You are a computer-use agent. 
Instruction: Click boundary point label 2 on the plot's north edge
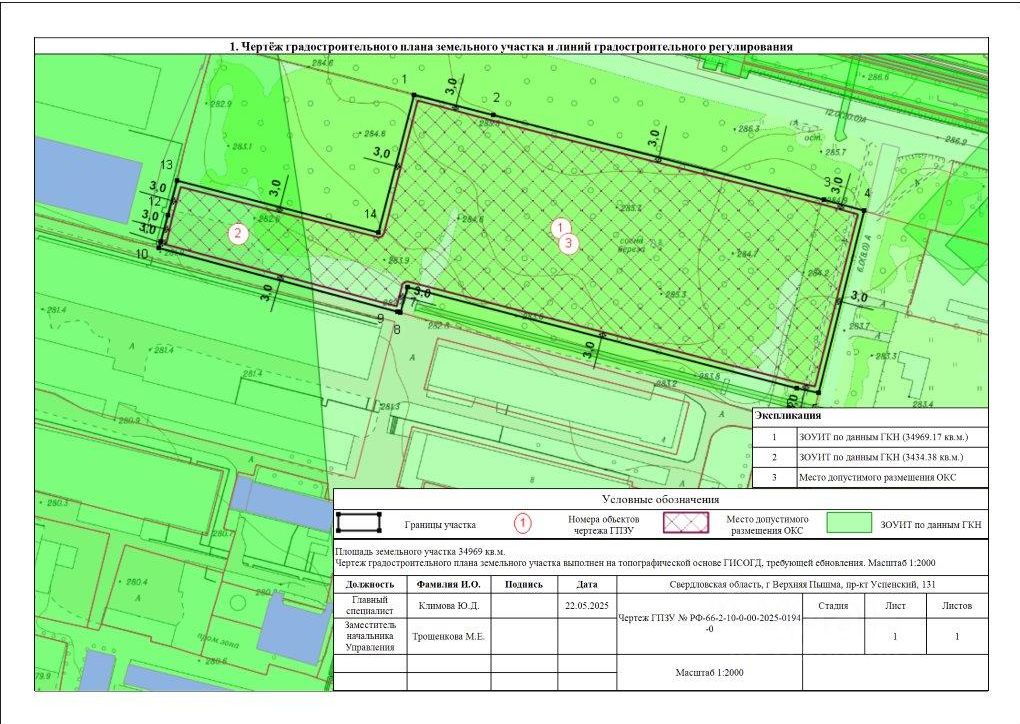(x=496, y=98)
